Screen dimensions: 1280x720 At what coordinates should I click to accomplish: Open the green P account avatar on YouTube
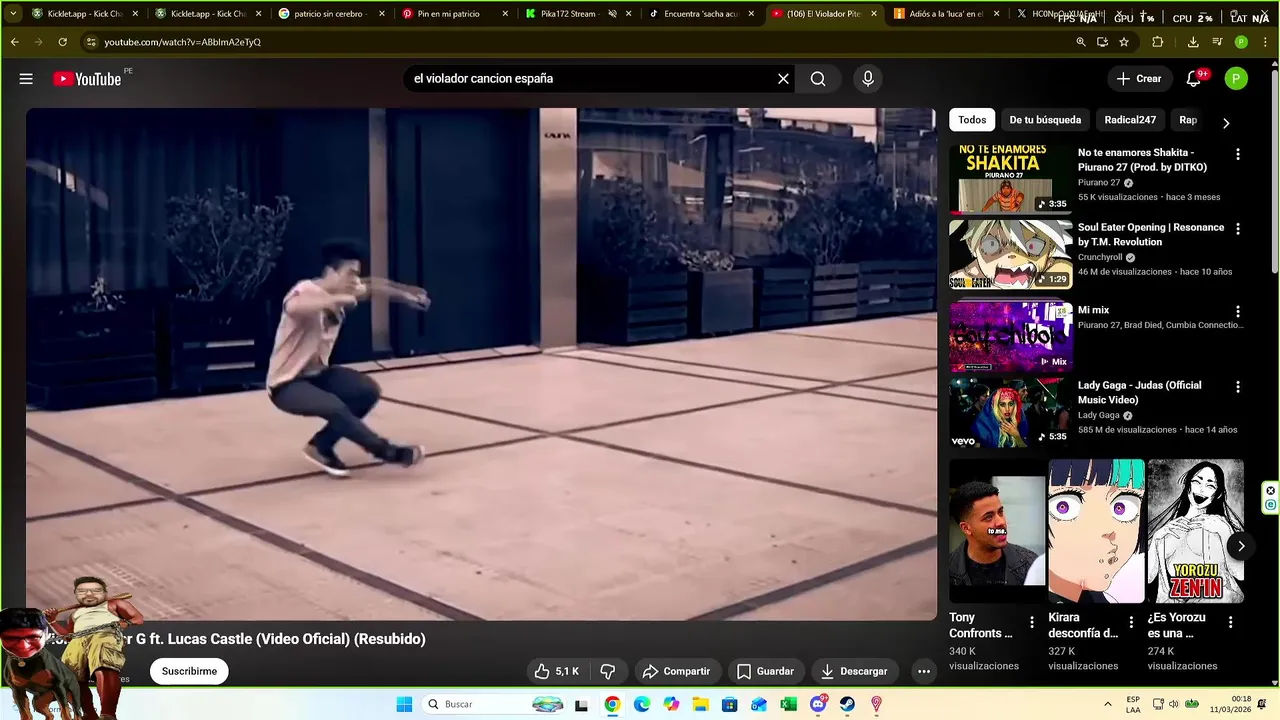[x=1236, y=79]
